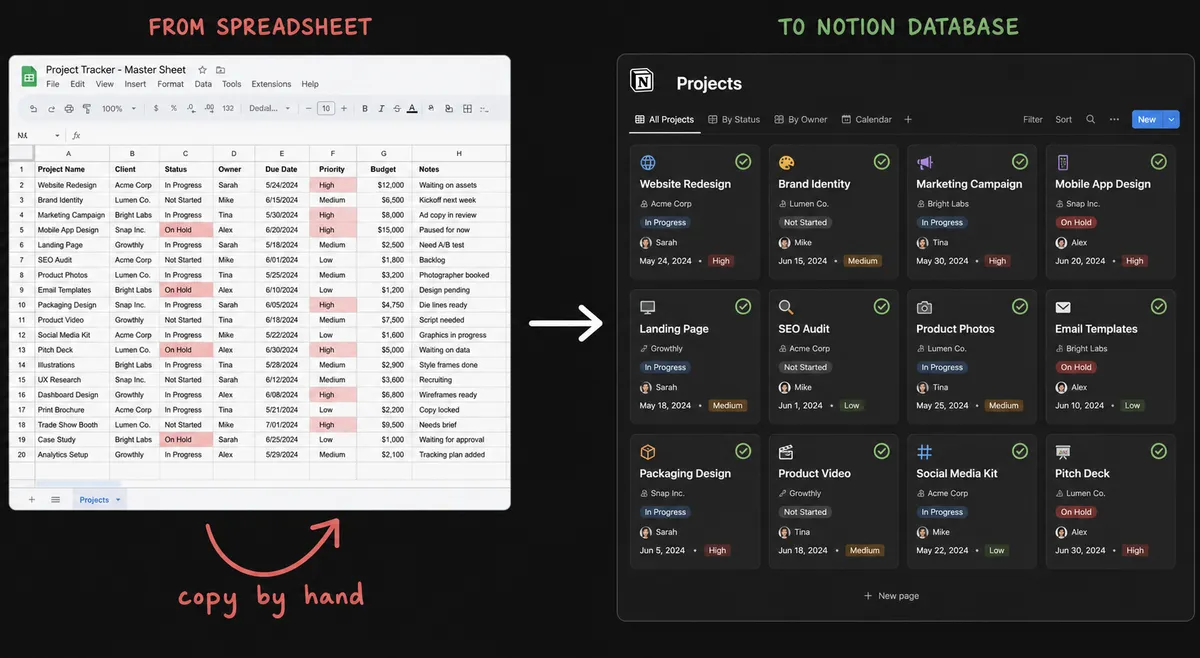
Task: Star the Project Tracker spreadsheet
Action: click(202, 70)
